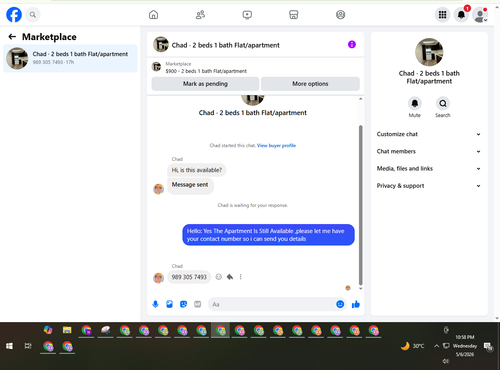Open the Windows Start button
Viewport: 500px width, 370px height.
point(9,346)
